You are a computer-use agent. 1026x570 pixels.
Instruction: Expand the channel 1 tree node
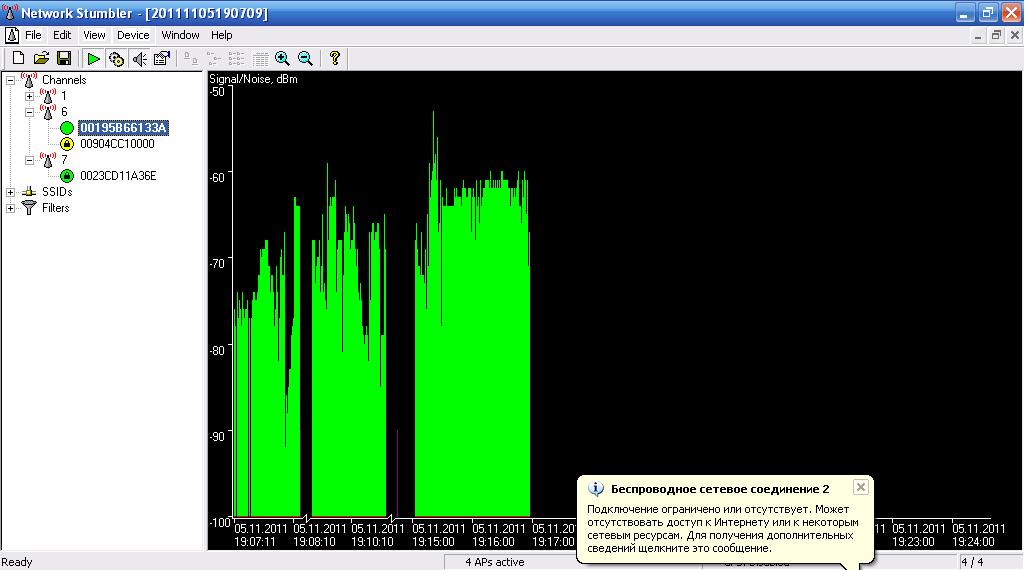click(29, 96)
